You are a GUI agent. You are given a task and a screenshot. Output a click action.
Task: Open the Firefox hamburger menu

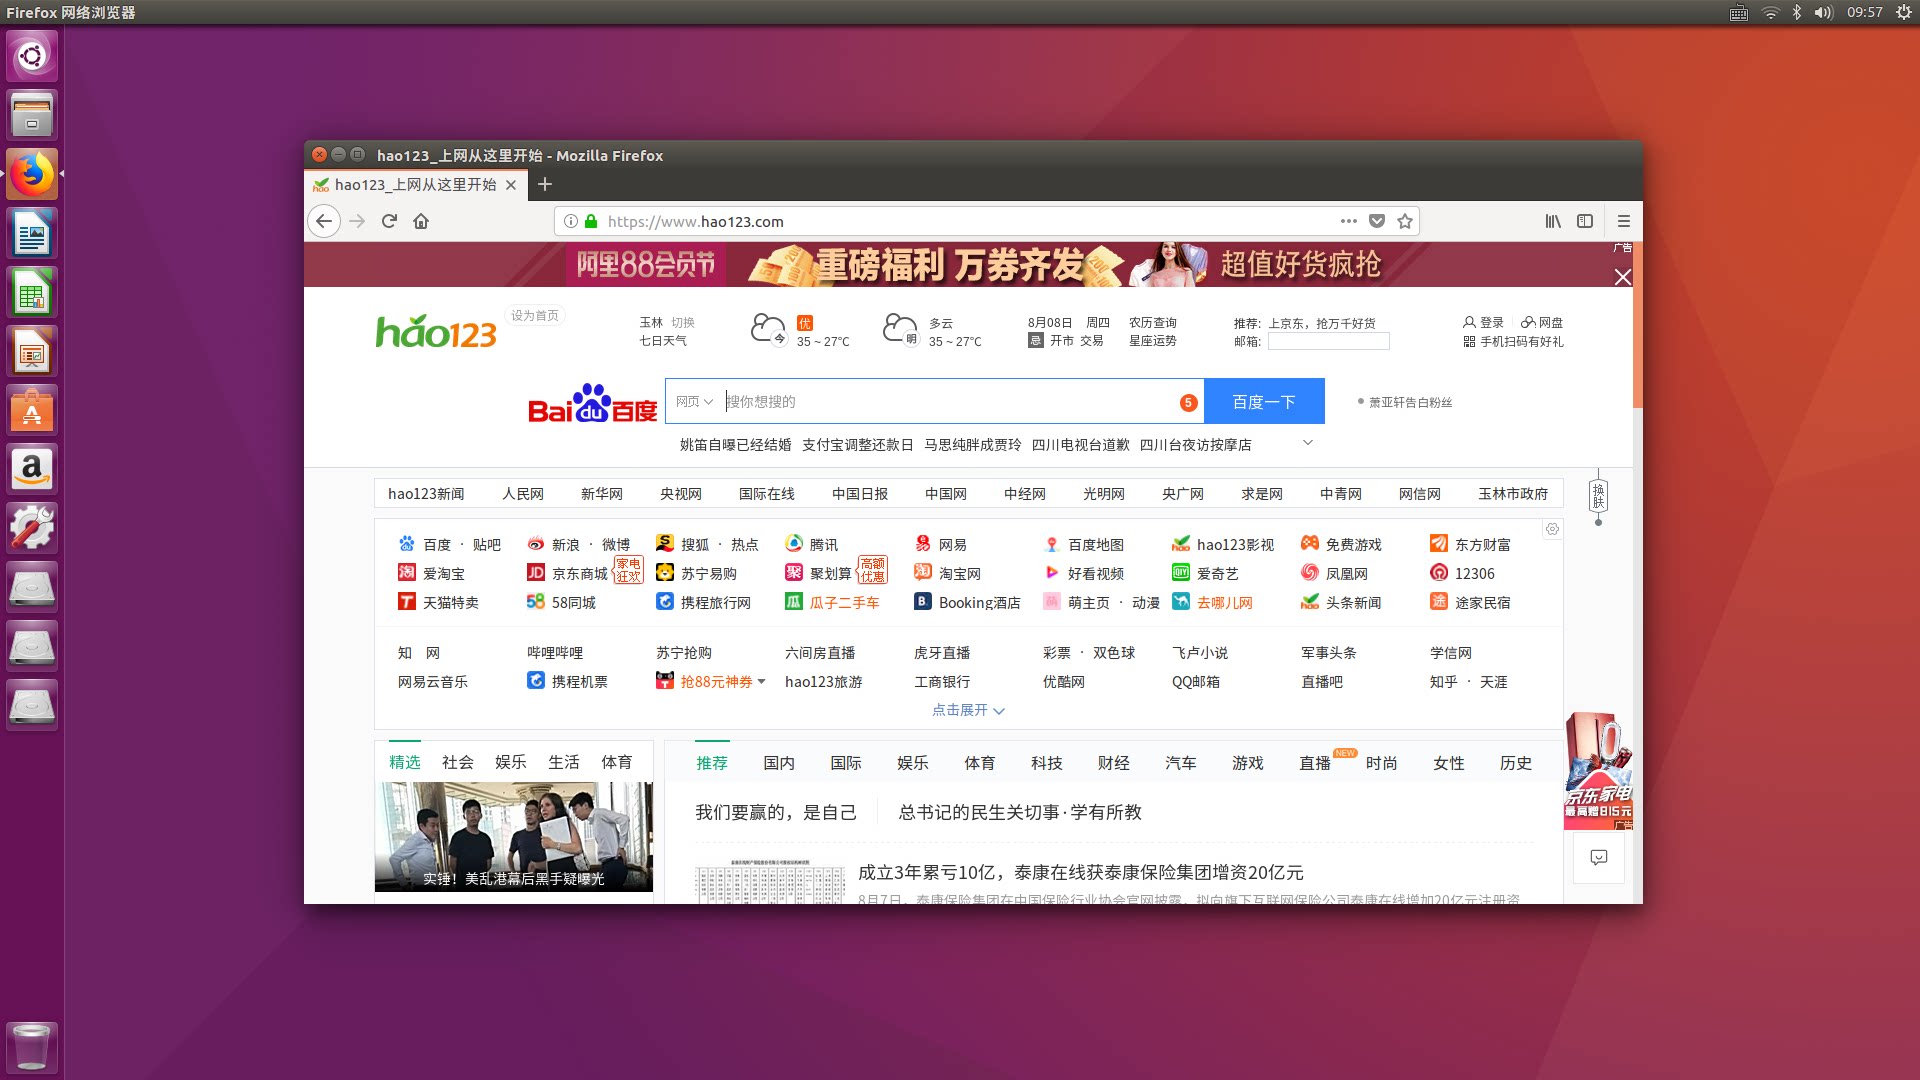pyautogui.click(x=1623, y=221)
